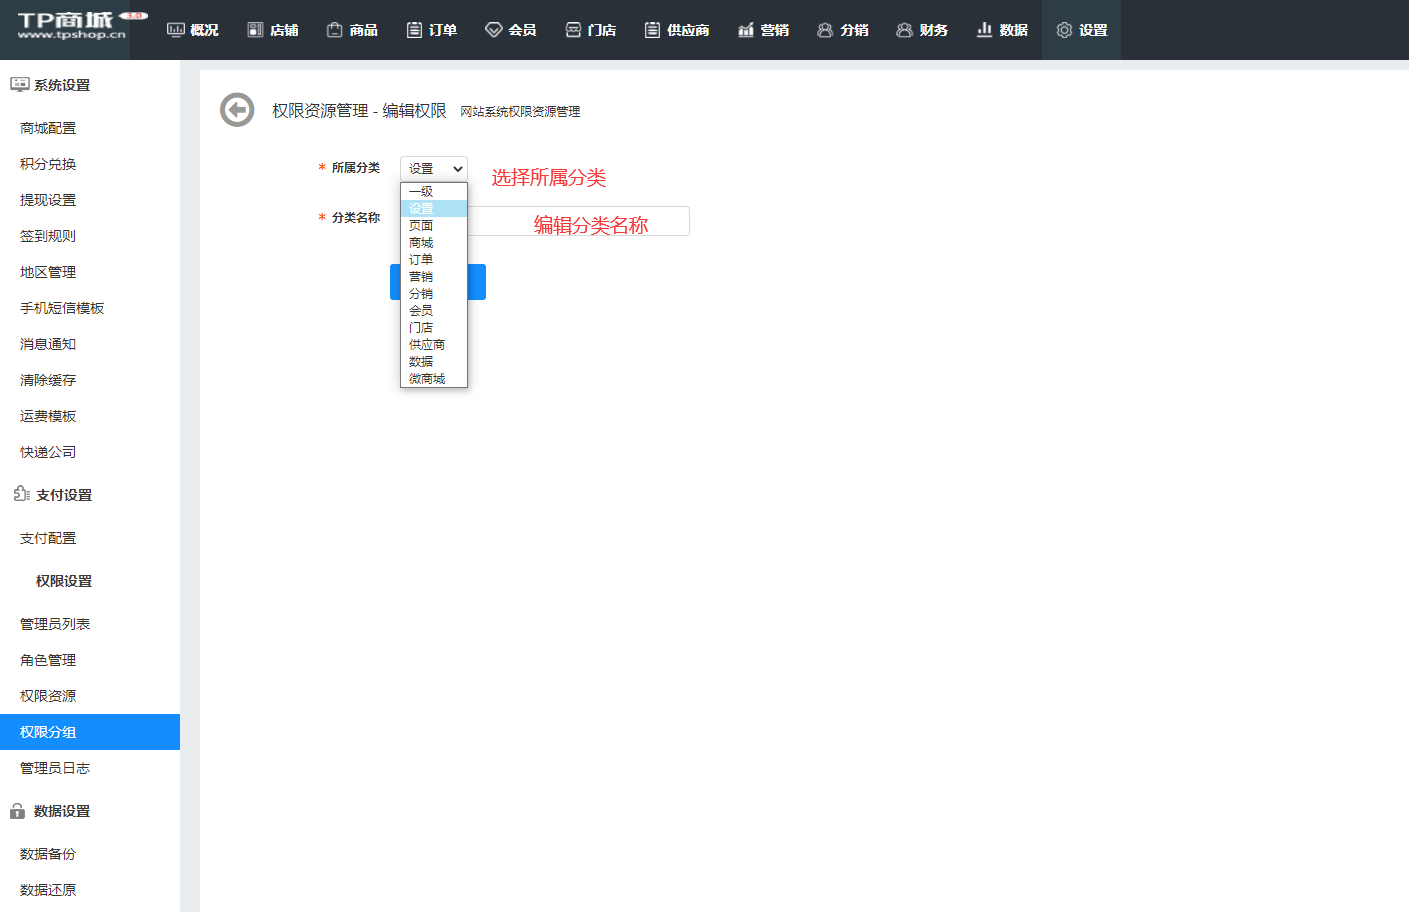This screenshot has width=1409, height=912.
Task: Open the 订单 orders menu
Action: [x=432, y=30]
